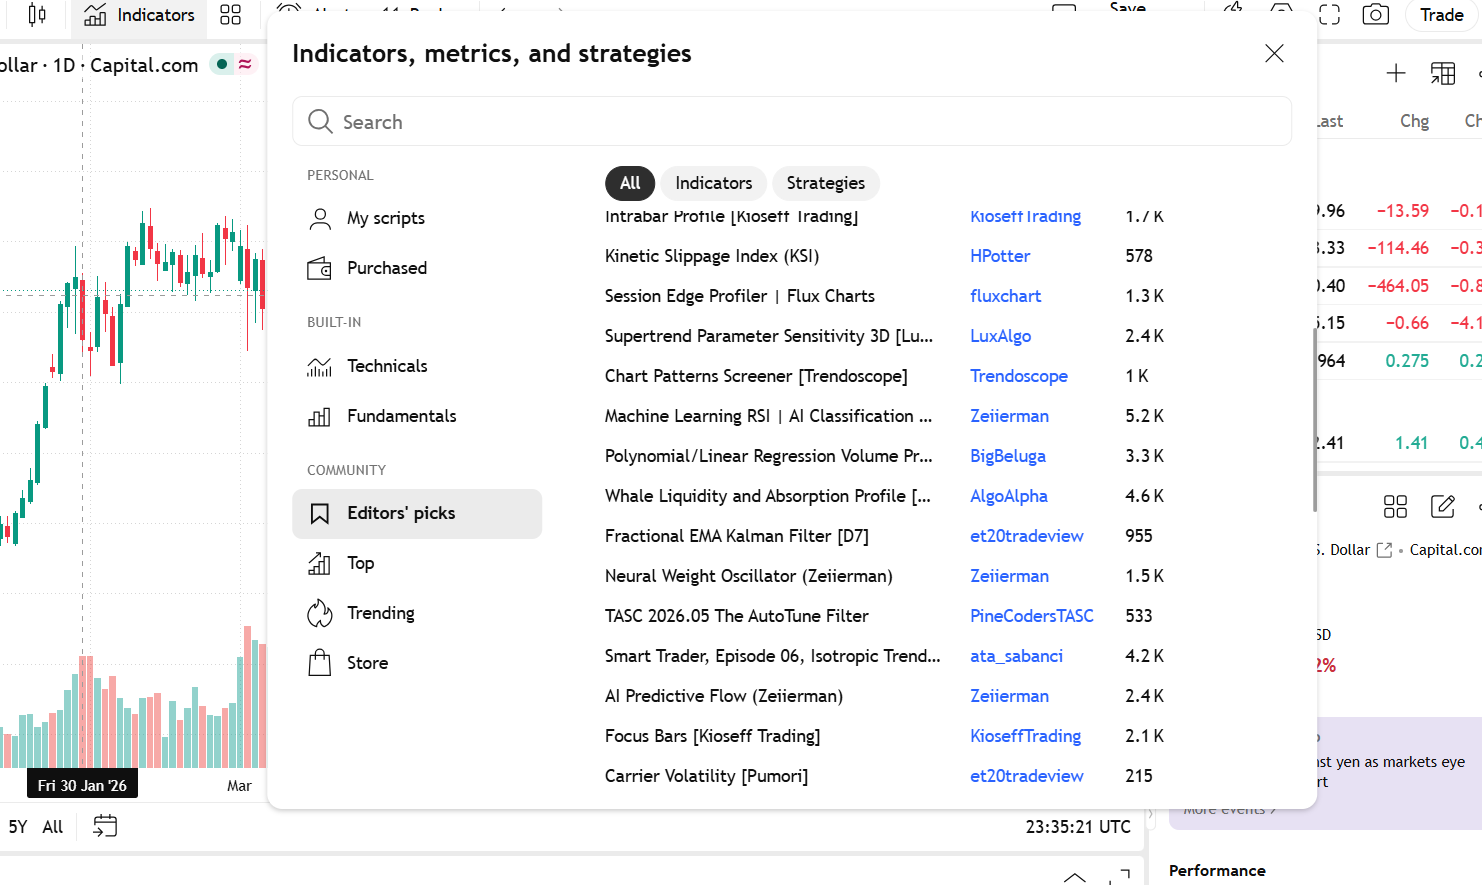Add Supertrend Parameter Sensitivity 3D script
This screenshot has width=1482, height=885.
click(769, 336)
